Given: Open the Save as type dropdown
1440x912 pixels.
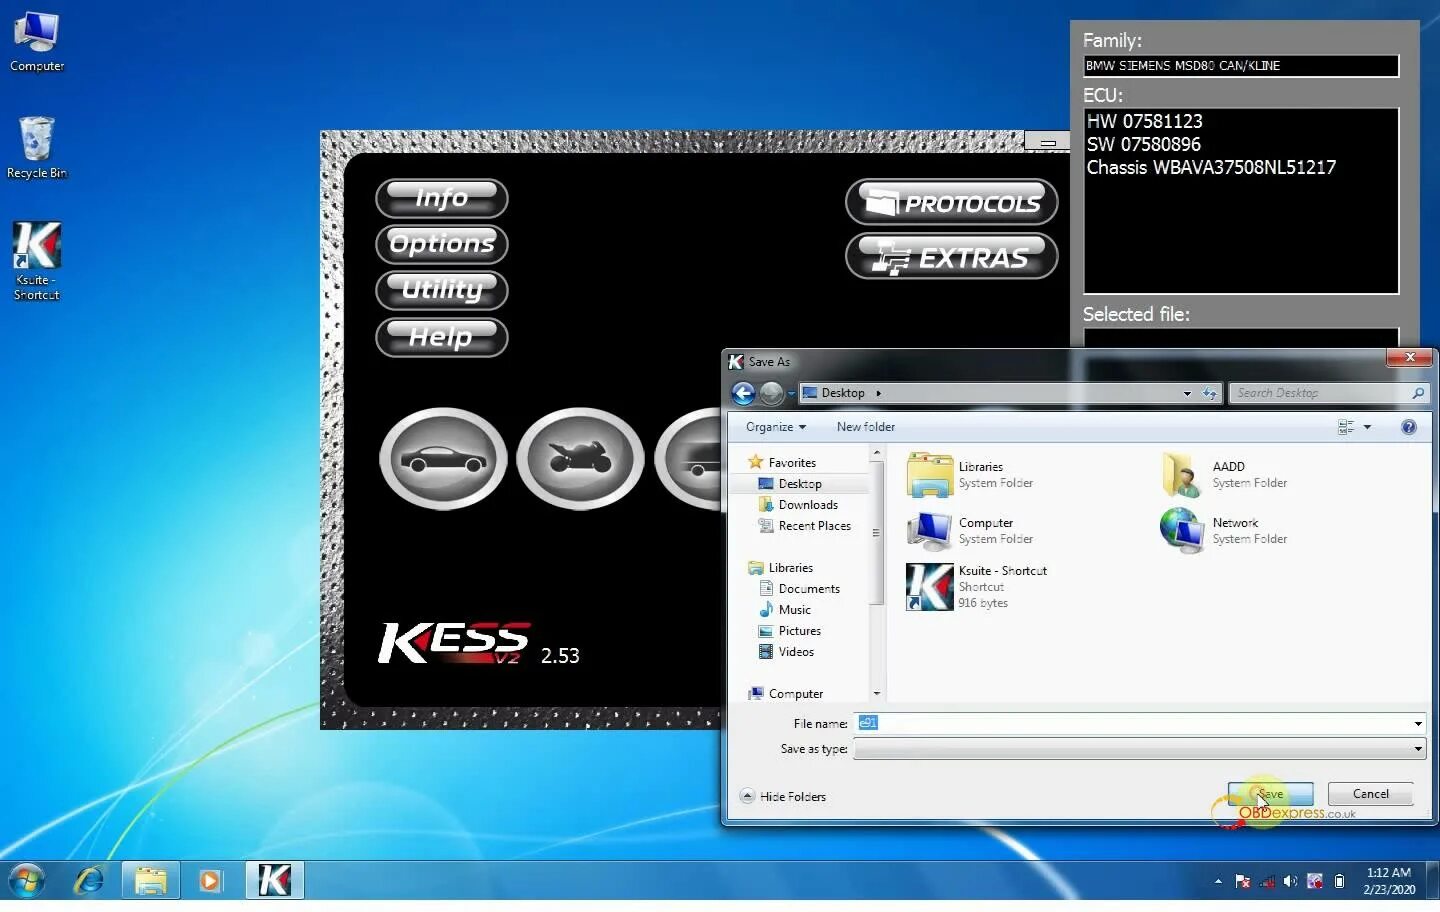Looking at the screenshot, I should pyautogui.click(x=1139, y=749).
